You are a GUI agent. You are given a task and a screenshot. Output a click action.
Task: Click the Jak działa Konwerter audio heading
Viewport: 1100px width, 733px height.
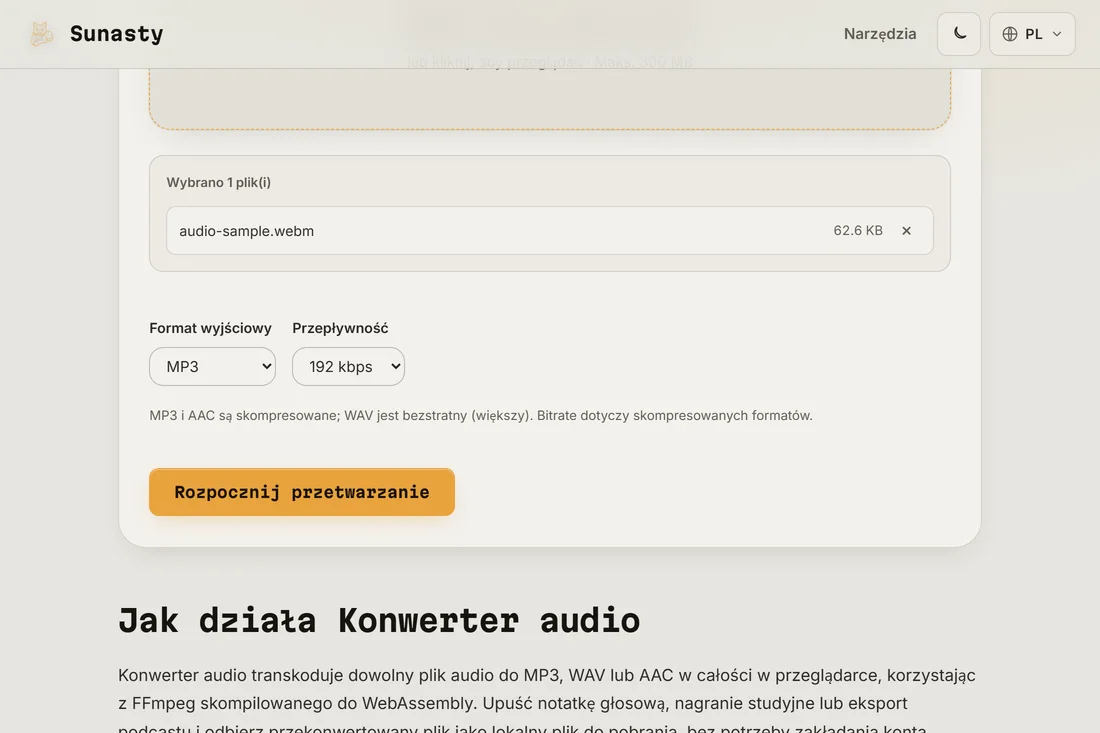click(379, 621)
